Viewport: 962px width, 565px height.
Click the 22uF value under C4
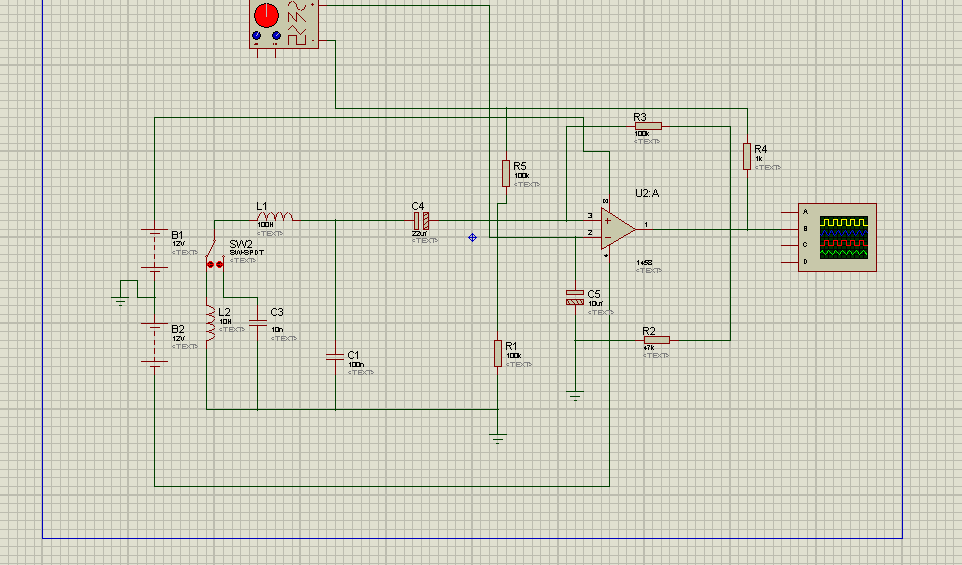coord(420,234)
